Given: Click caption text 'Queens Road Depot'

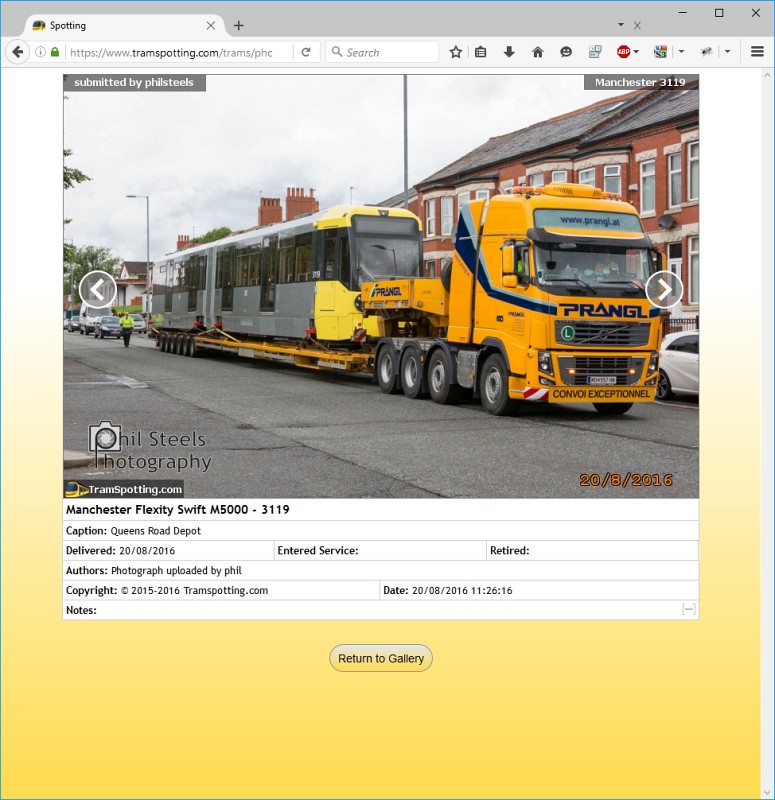Looking at the screenshot, I should pyautogui.click(x=156, y=531).
